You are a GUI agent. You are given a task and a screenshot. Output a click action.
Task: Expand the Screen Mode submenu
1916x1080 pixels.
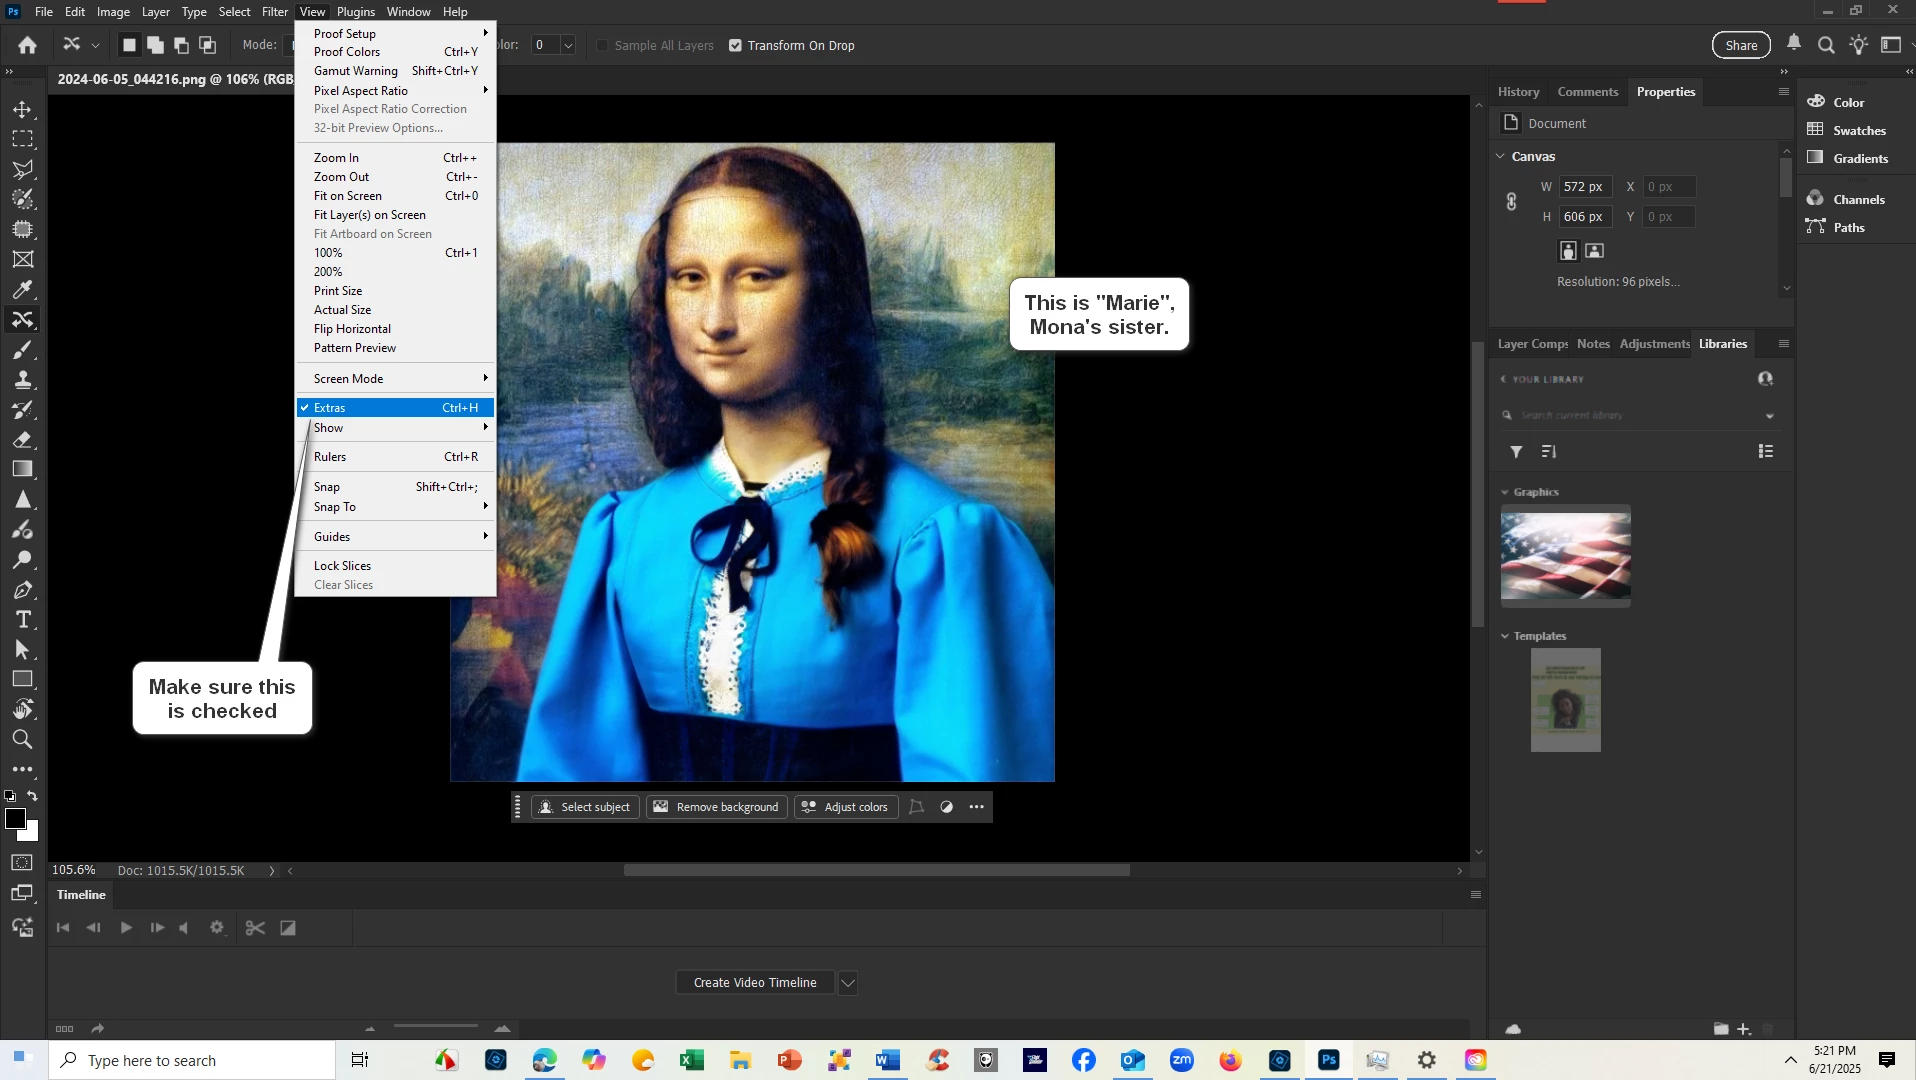(x=396, y=379)
